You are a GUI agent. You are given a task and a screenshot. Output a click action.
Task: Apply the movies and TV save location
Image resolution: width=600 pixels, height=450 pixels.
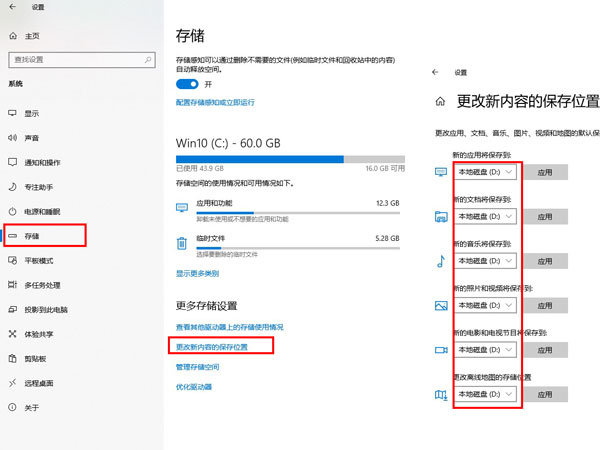coord(545,350)
